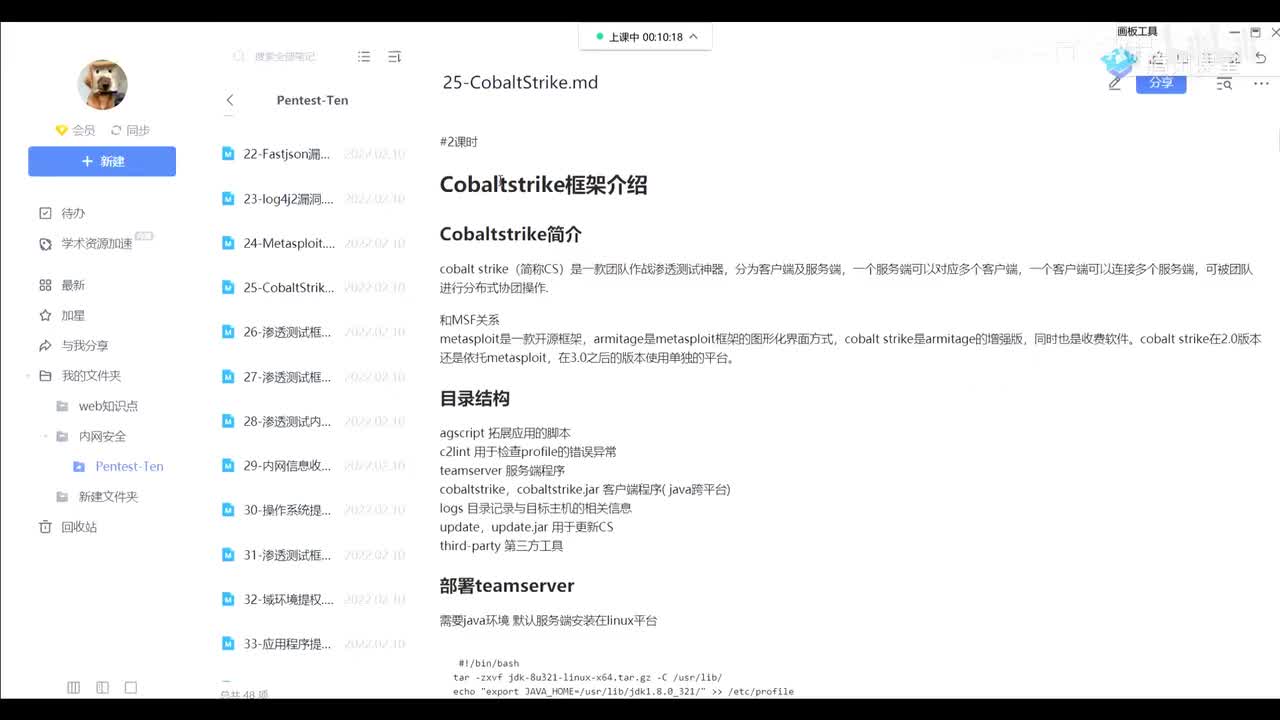
Task: Select the web知识点 folder
Action: [108, 406]
